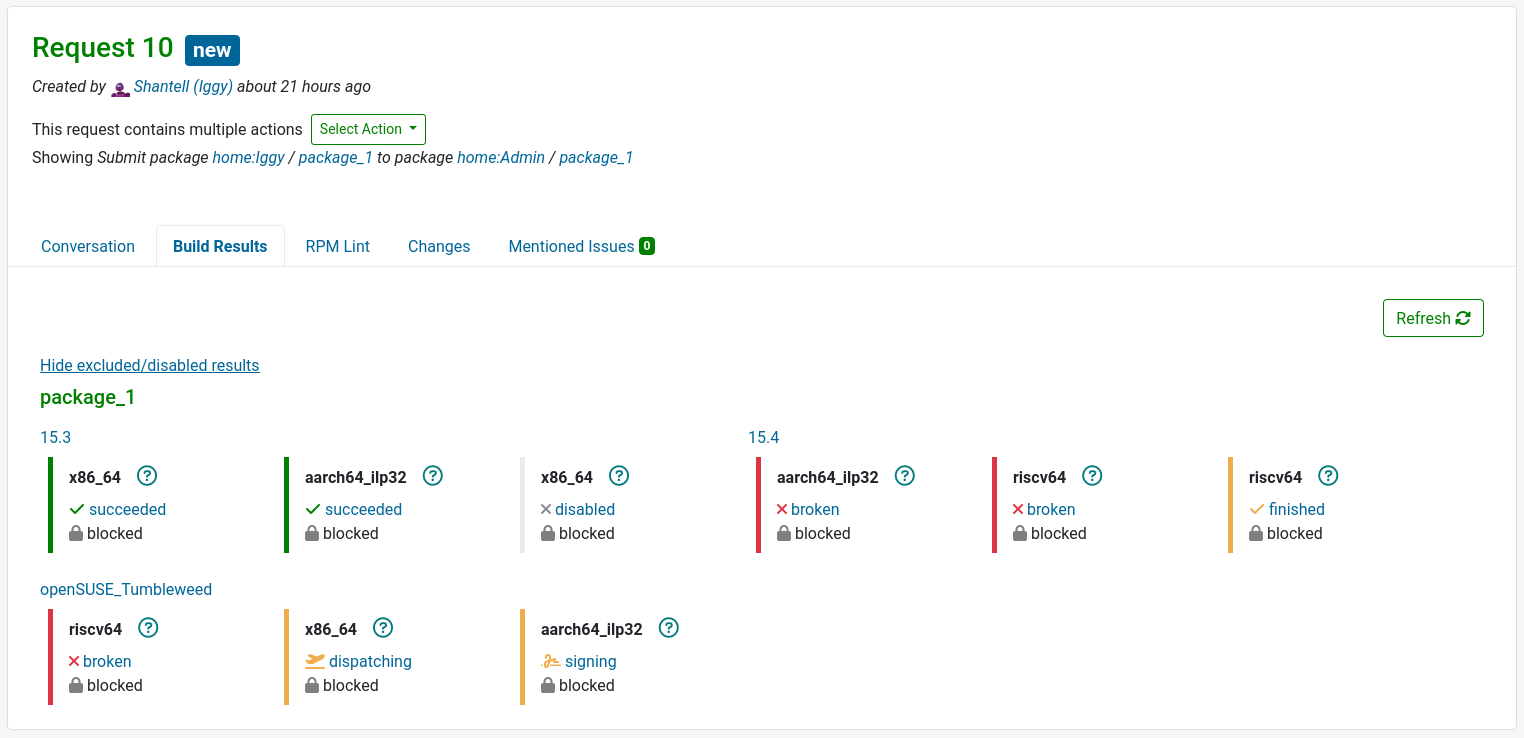1524x738 pixels.
Task: Open the home:Admin project link
Action: pyautogui.click(x=501, y=157)
